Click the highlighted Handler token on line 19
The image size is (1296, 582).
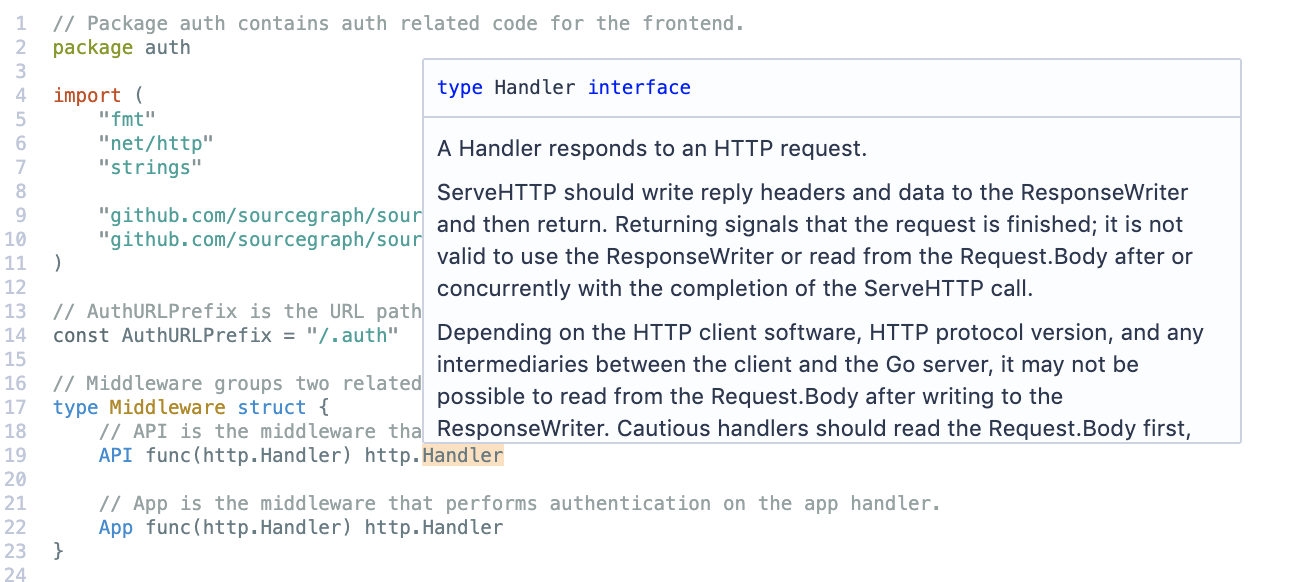point(463,456)
